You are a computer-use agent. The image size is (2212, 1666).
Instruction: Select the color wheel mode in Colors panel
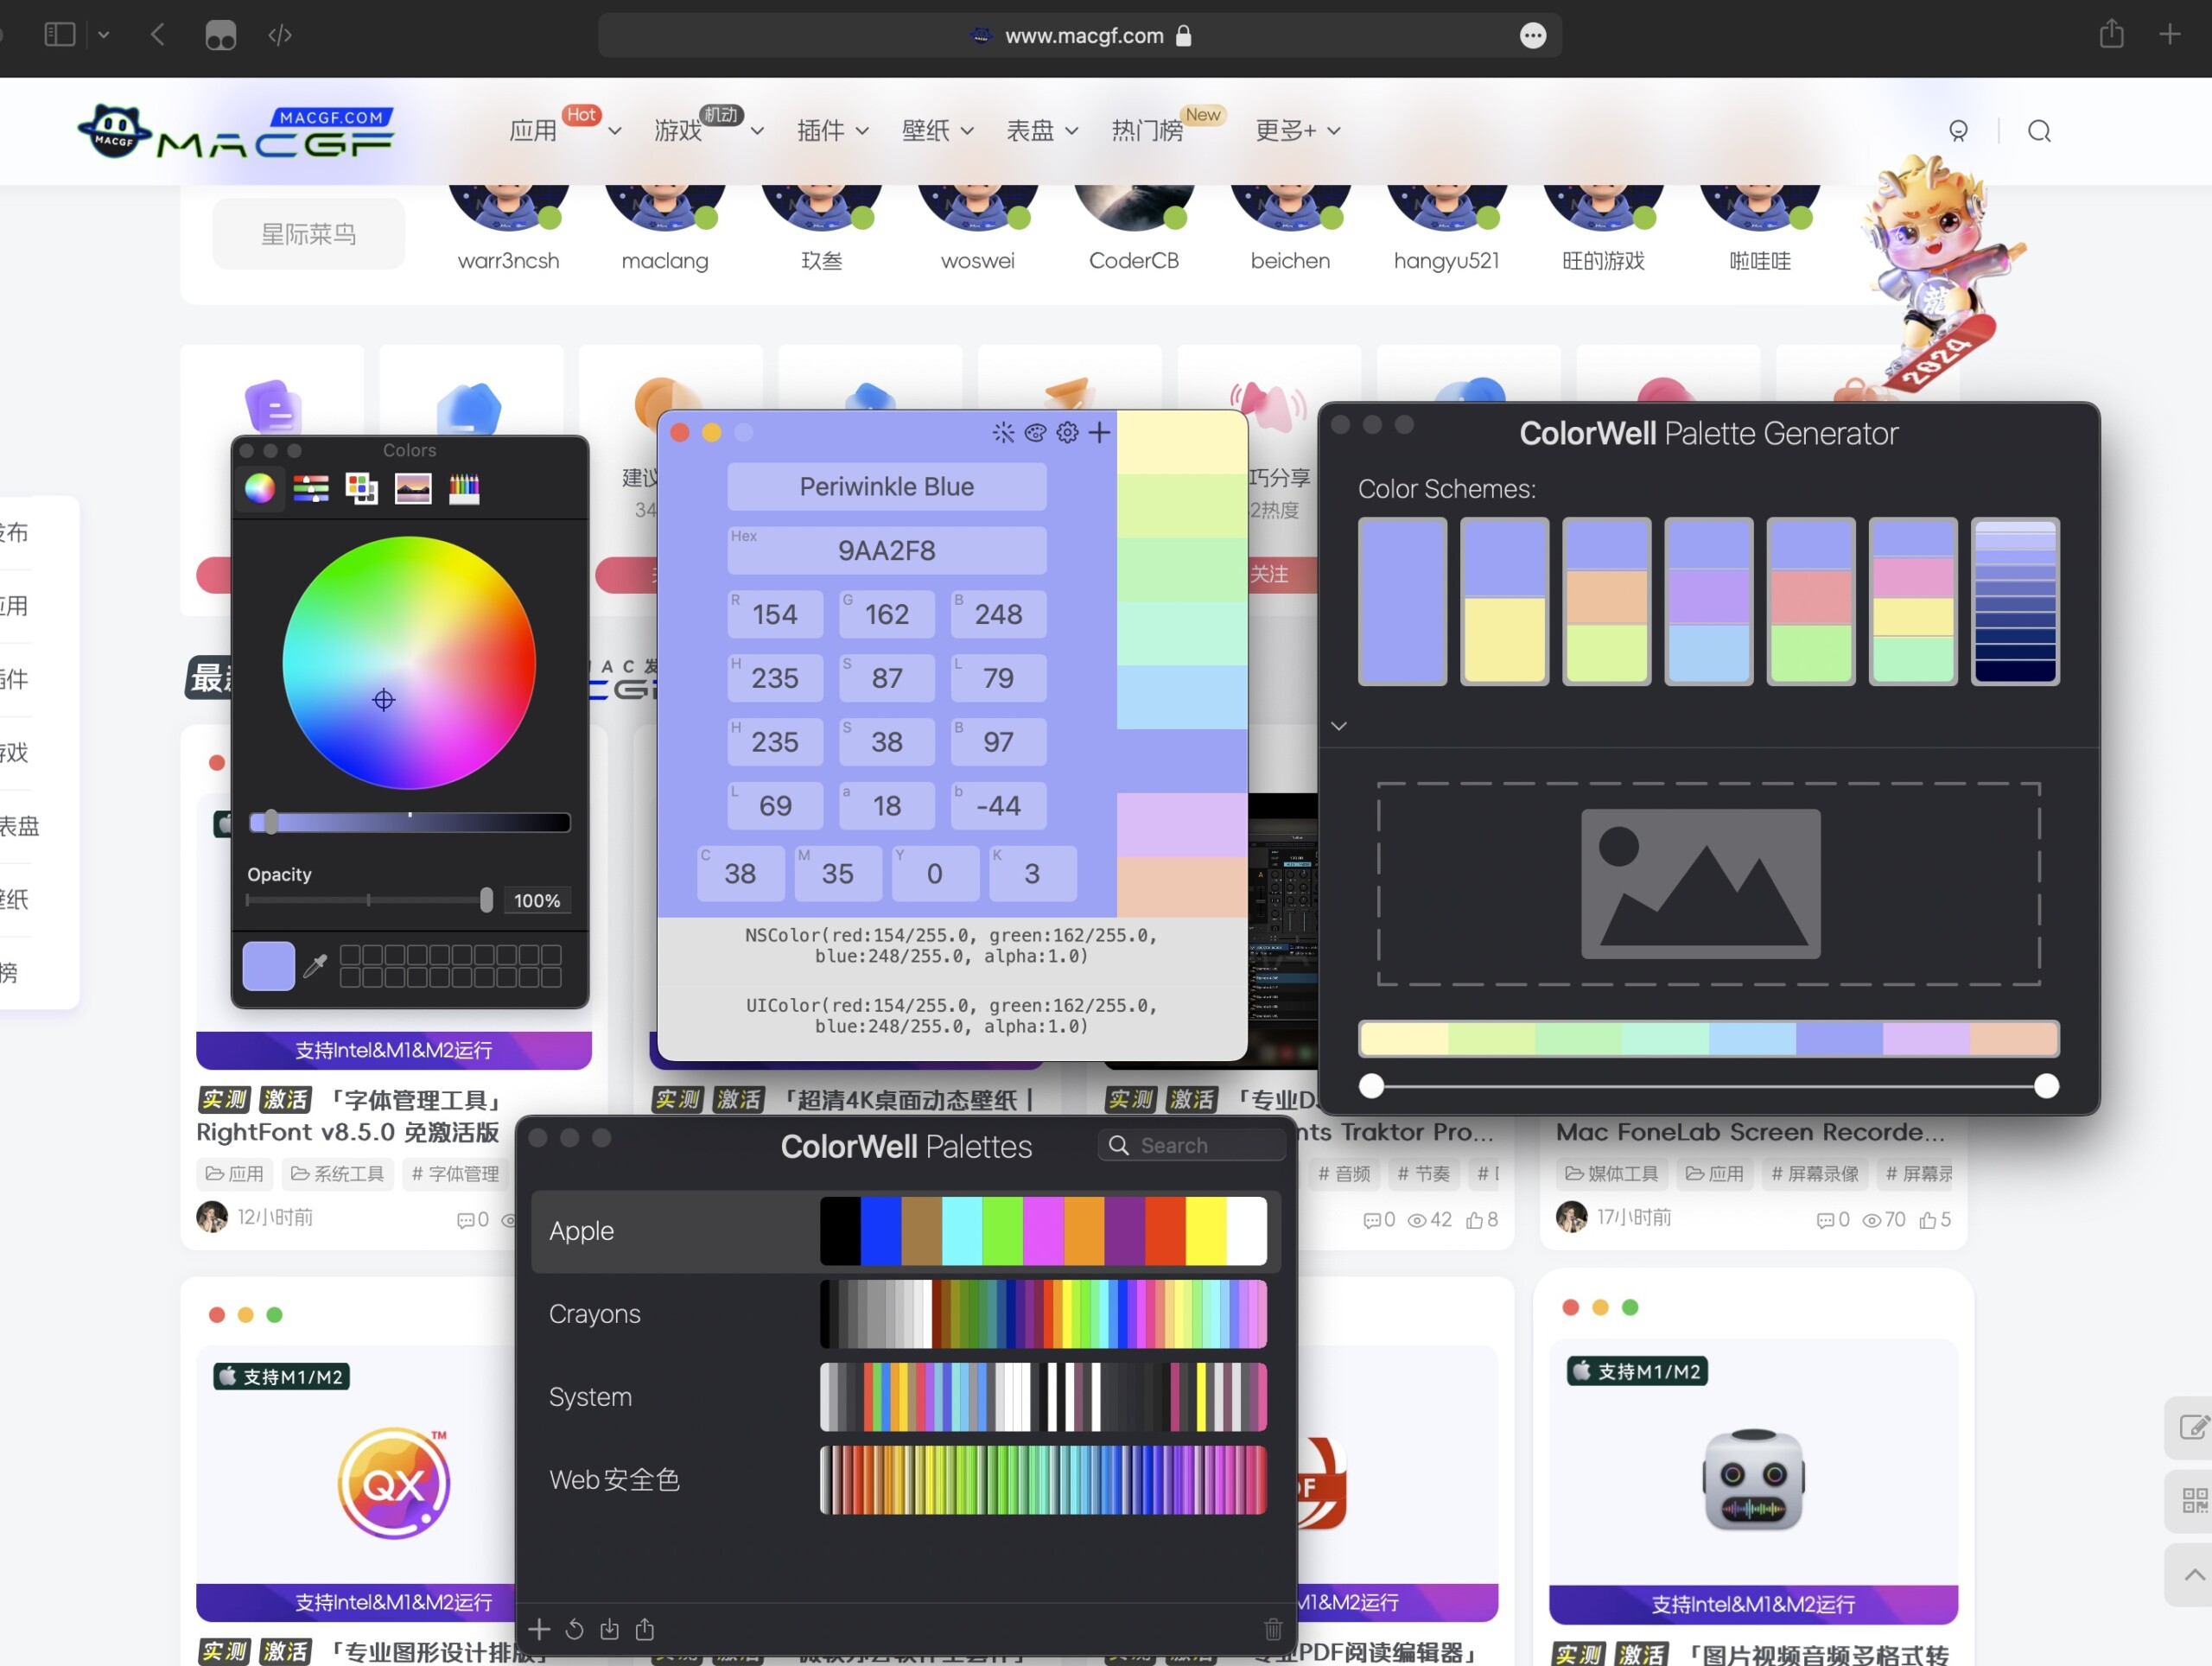tap(261, 489)
